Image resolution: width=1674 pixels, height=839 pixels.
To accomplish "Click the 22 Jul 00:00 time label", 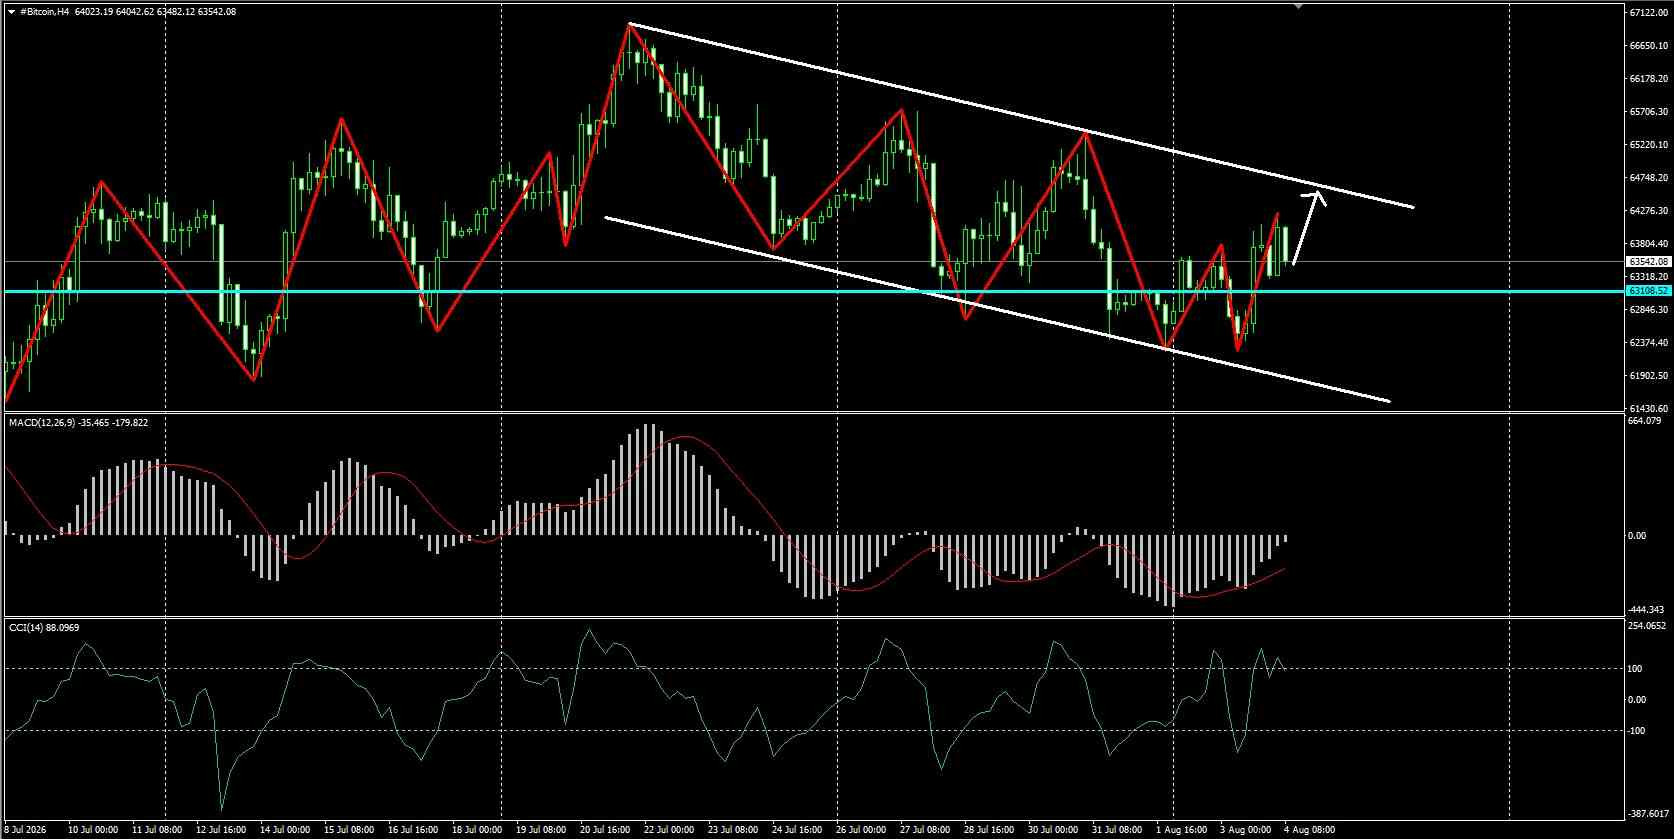I will (669, 830).
